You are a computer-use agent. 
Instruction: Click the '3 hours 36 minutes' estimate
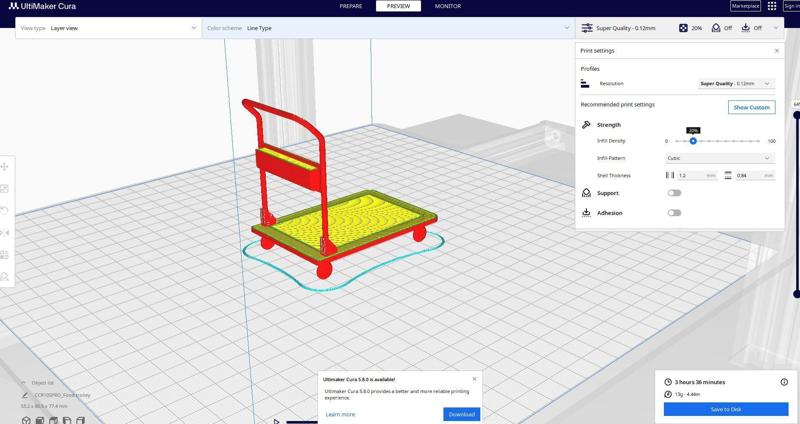[699, 382]
